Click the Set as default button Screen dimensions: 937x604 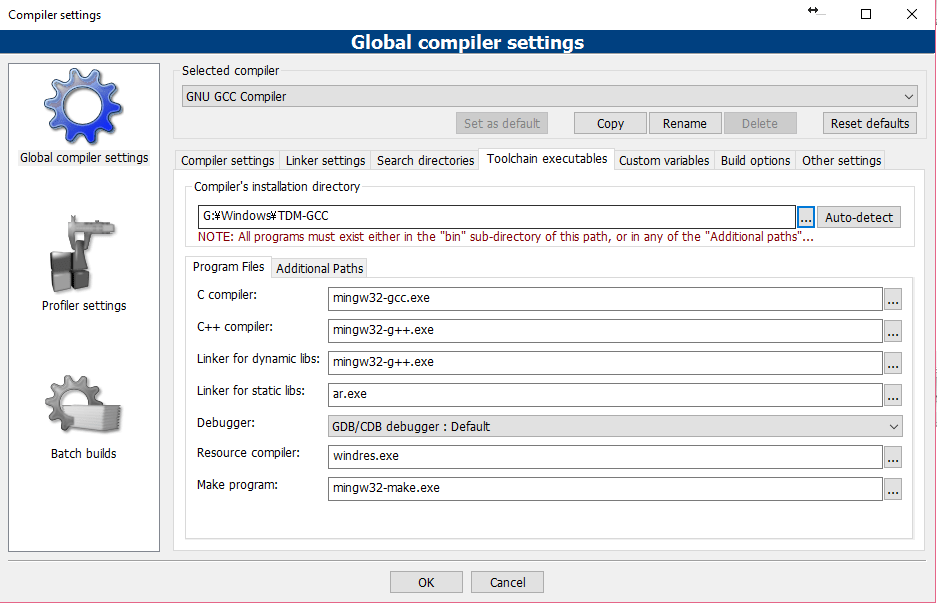(x=502, y=124)
